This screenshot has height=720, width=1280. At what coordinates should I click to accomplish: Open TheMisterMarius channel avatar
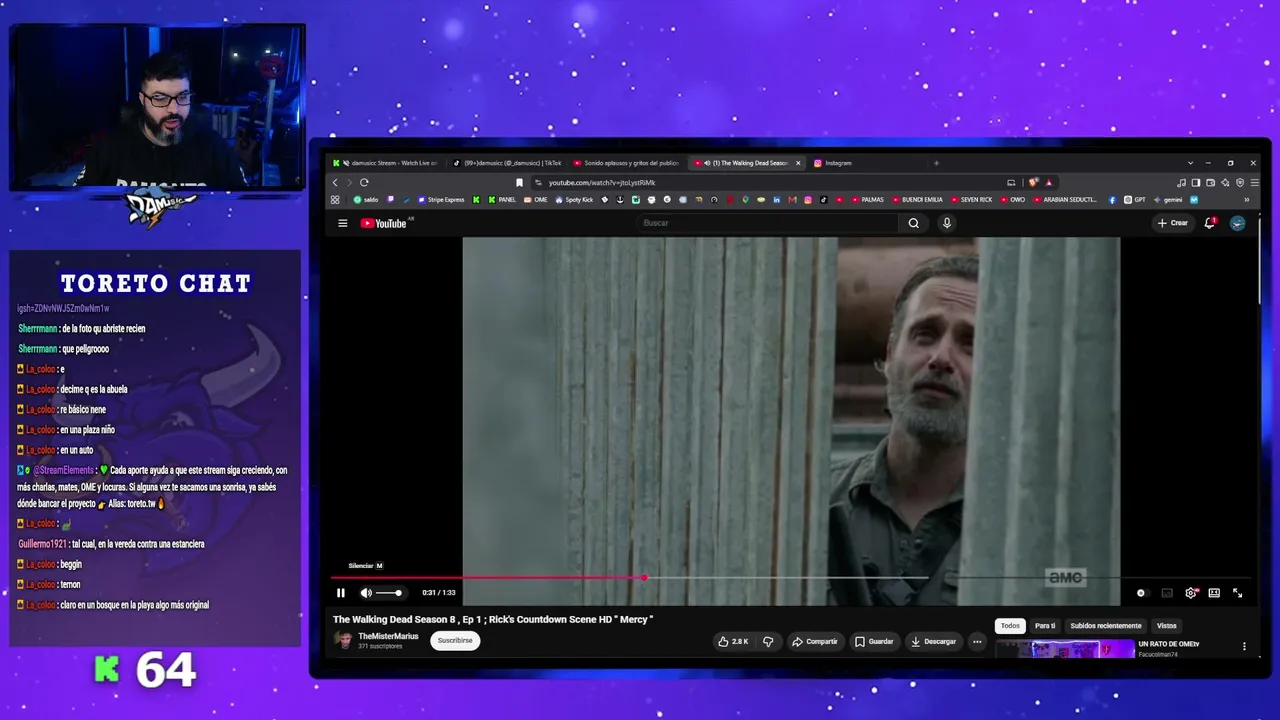click(x=345, y=640)
